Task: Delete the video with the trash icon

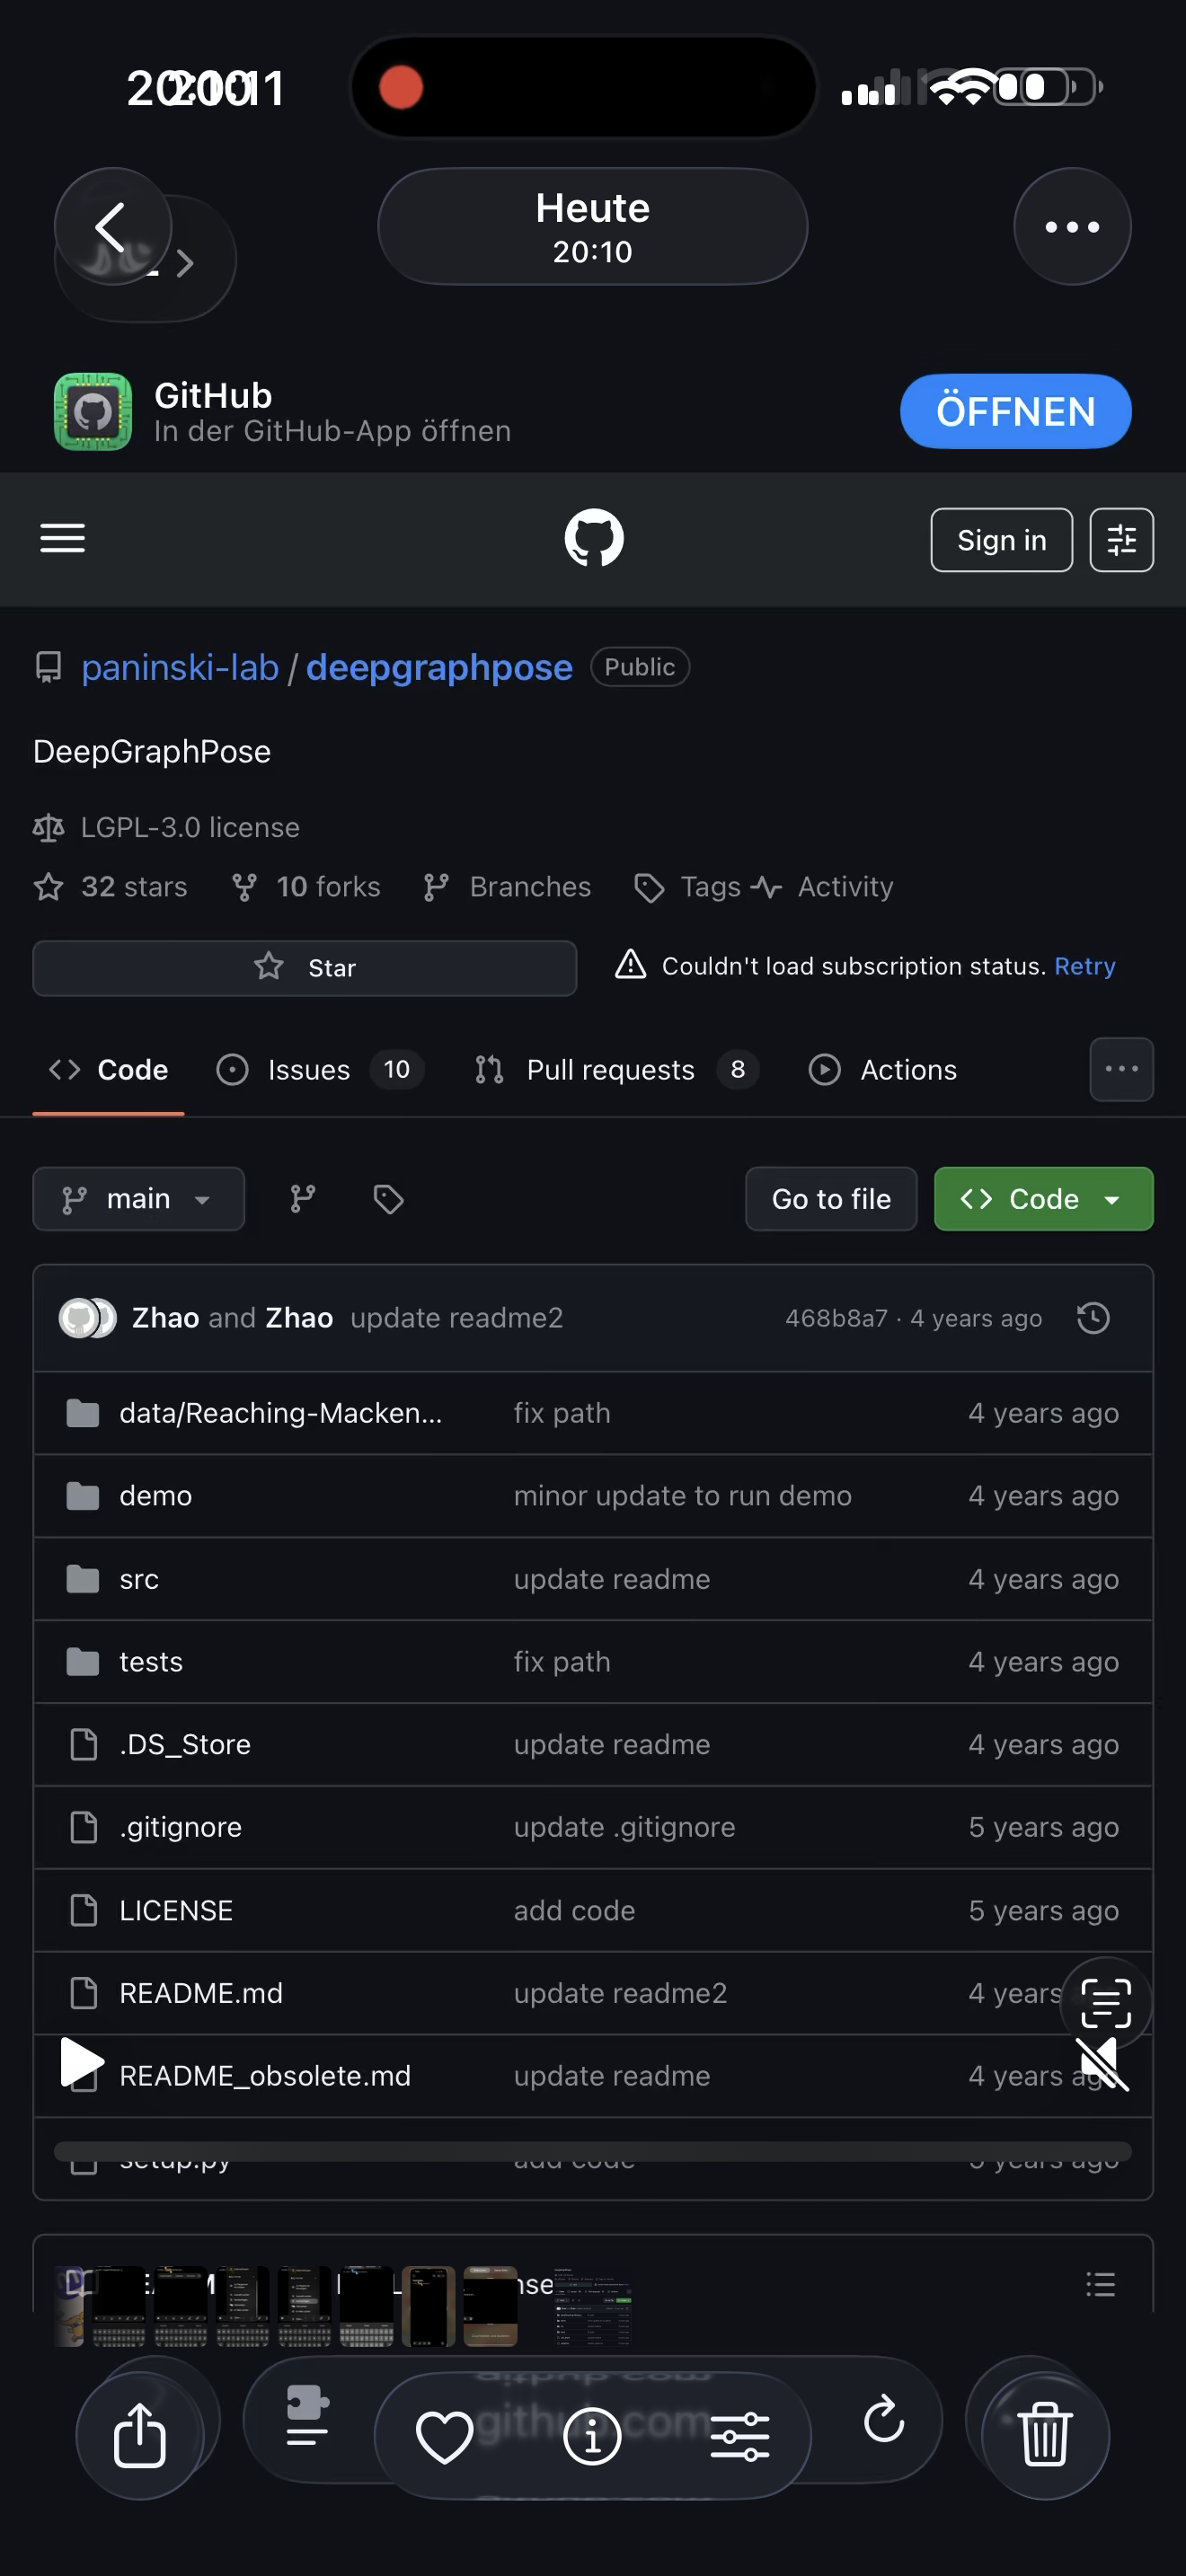Action: tap(1045, 2436)
